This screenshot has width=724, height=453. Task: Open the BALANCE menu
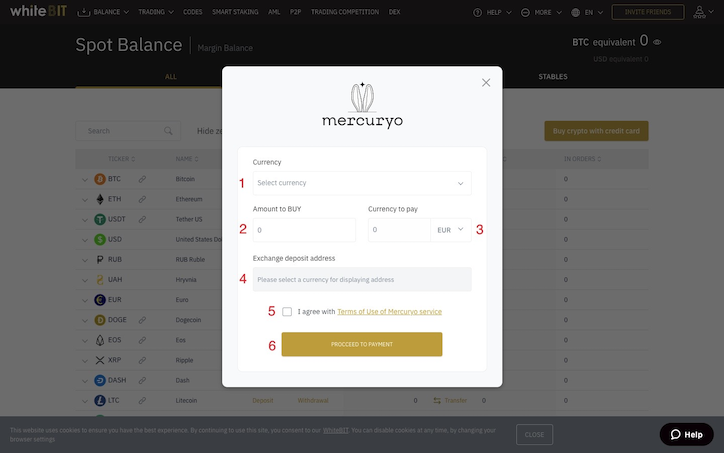click(x=111, y=12)
